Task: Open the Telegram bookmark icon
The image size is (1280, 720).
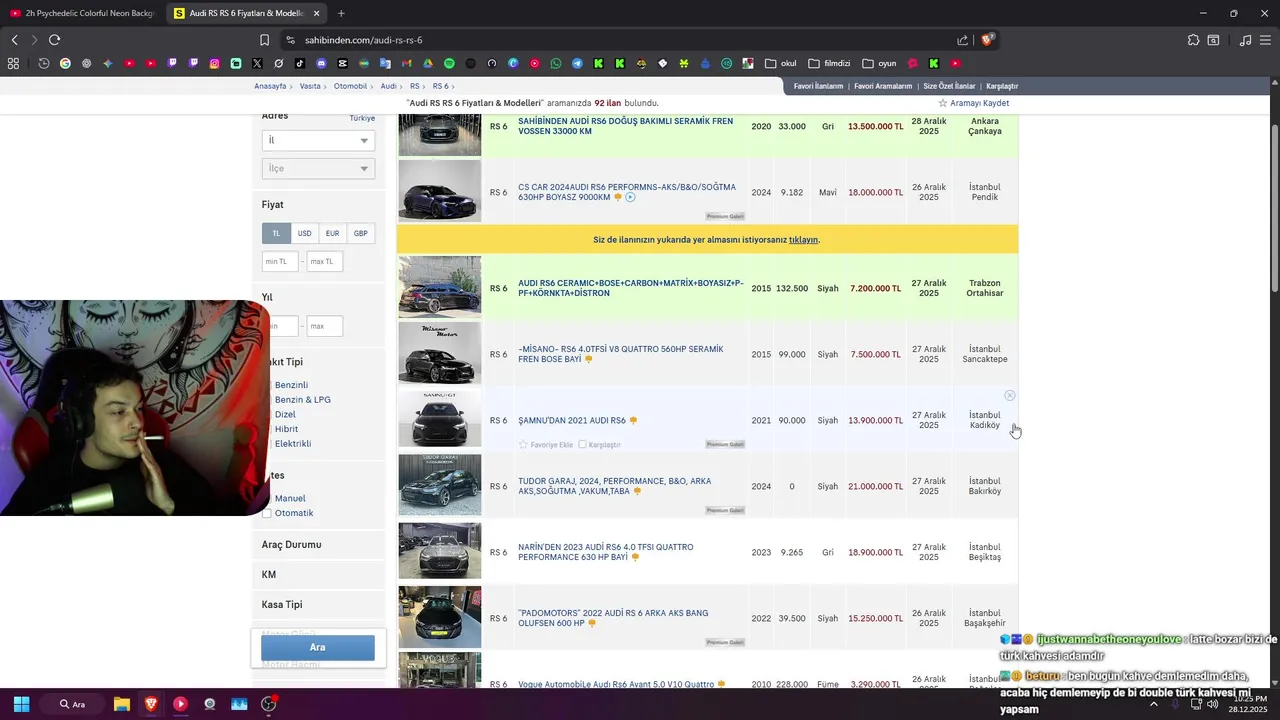Action: coord(577,63)
